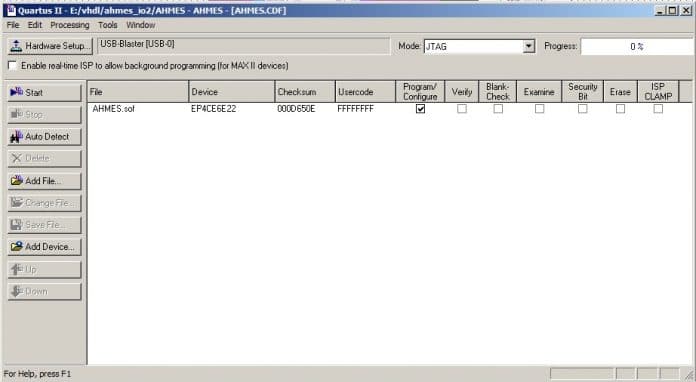
Task: Enable Security Bit checkbox for AHMES.sof
Action: point(582,109)
